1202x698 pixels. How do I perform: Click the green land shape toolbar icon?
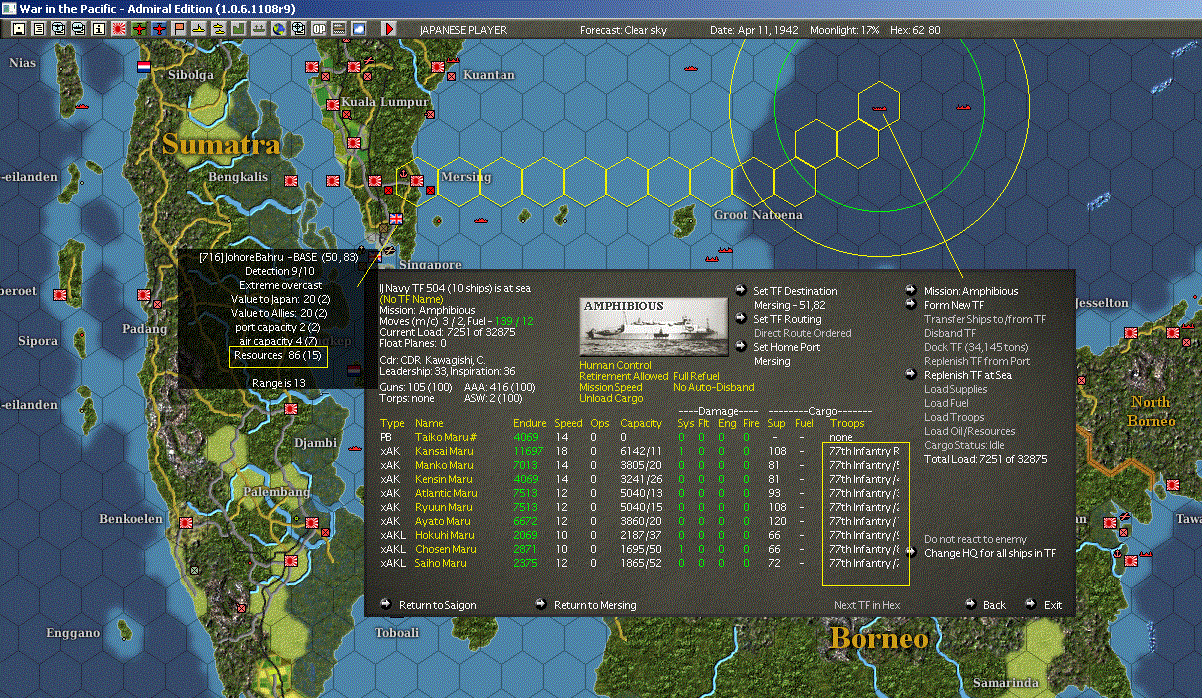[239, 30]
